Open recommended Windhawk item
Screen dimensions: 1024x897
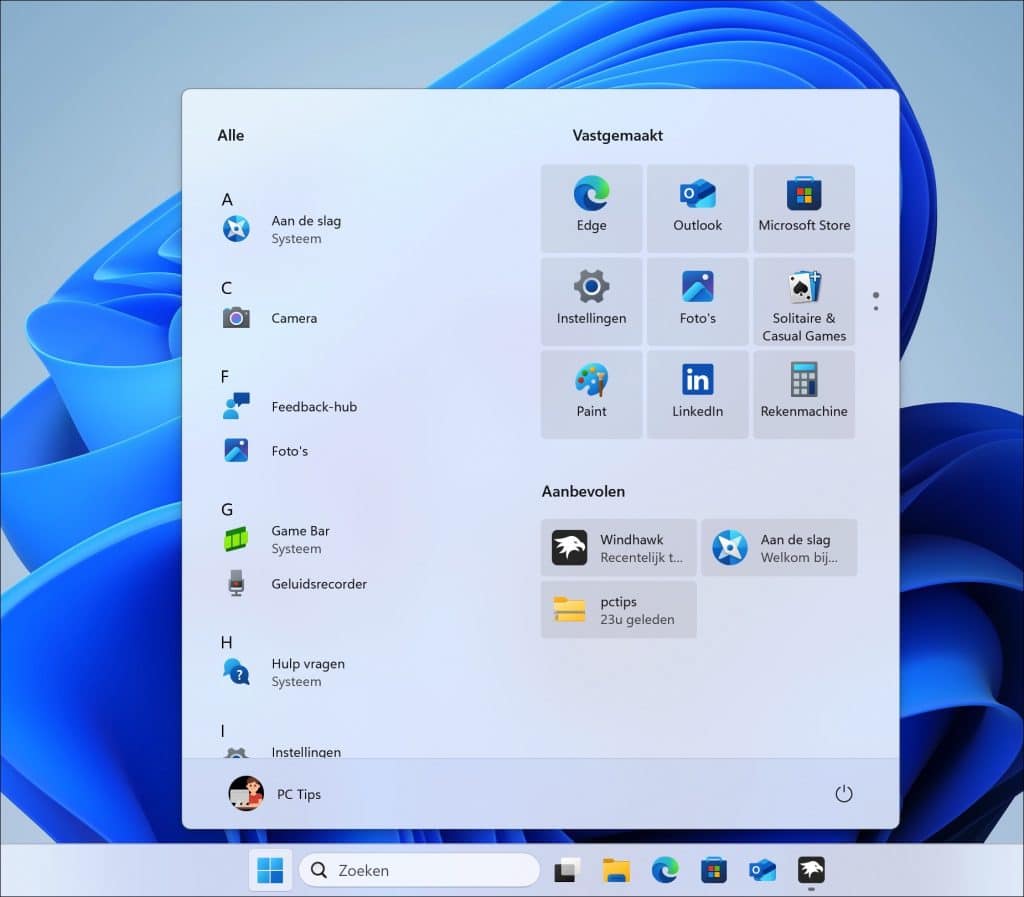point(619,548)
